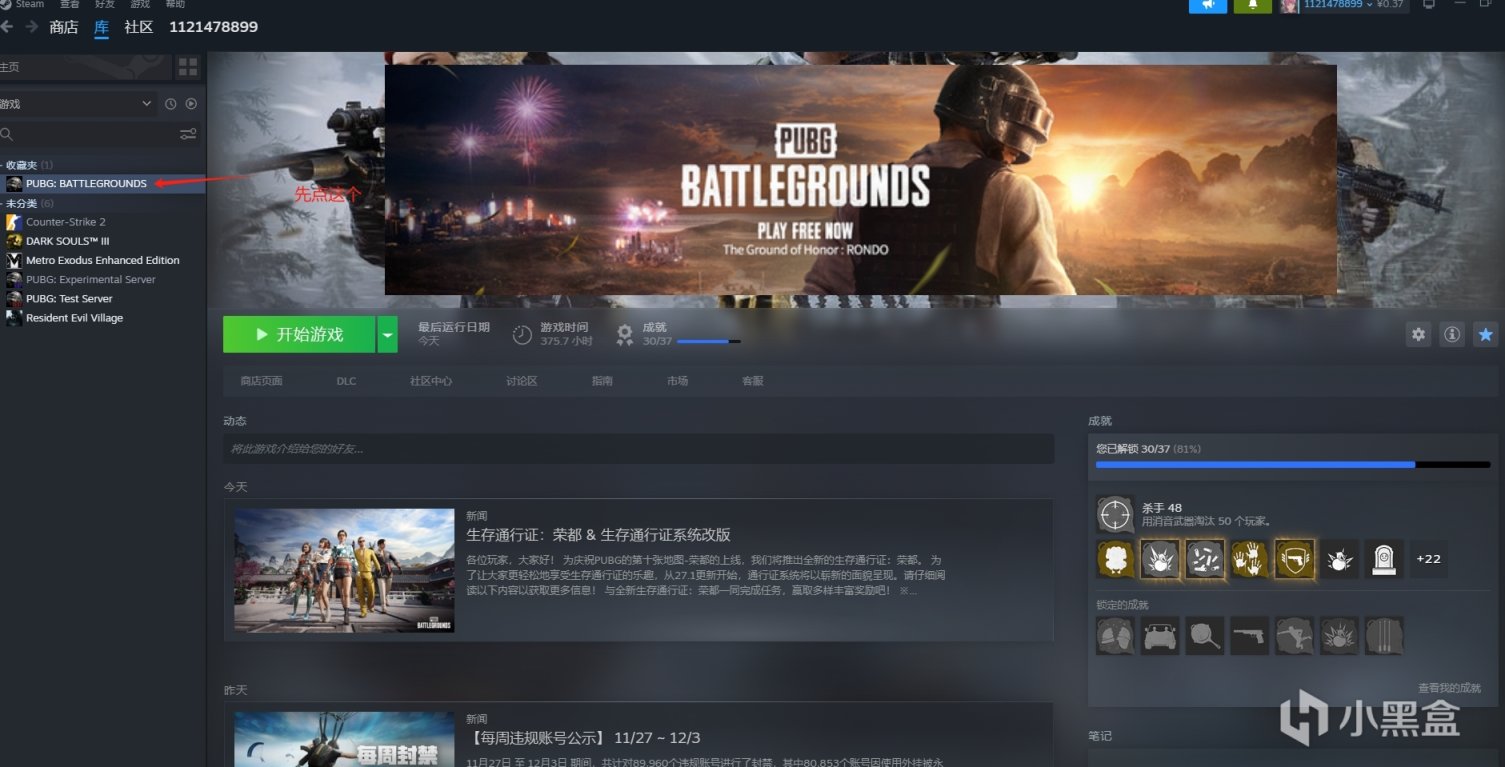Open the 市场 link
This screenshot has width=1505, height=767.
pyautogui.click(x=677, y=381)
